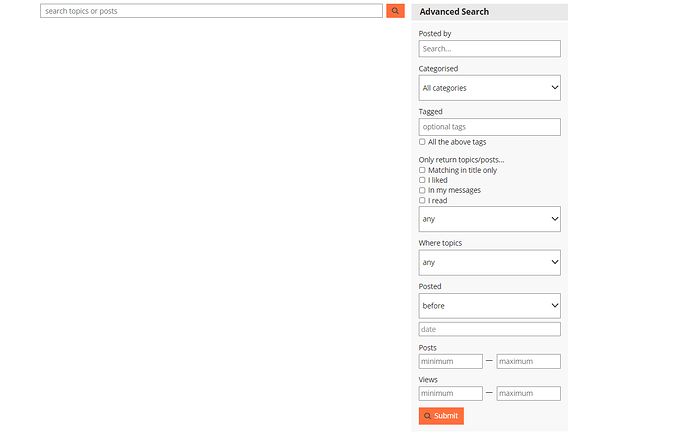Enable All the above tags checkbox

[422, 142]
